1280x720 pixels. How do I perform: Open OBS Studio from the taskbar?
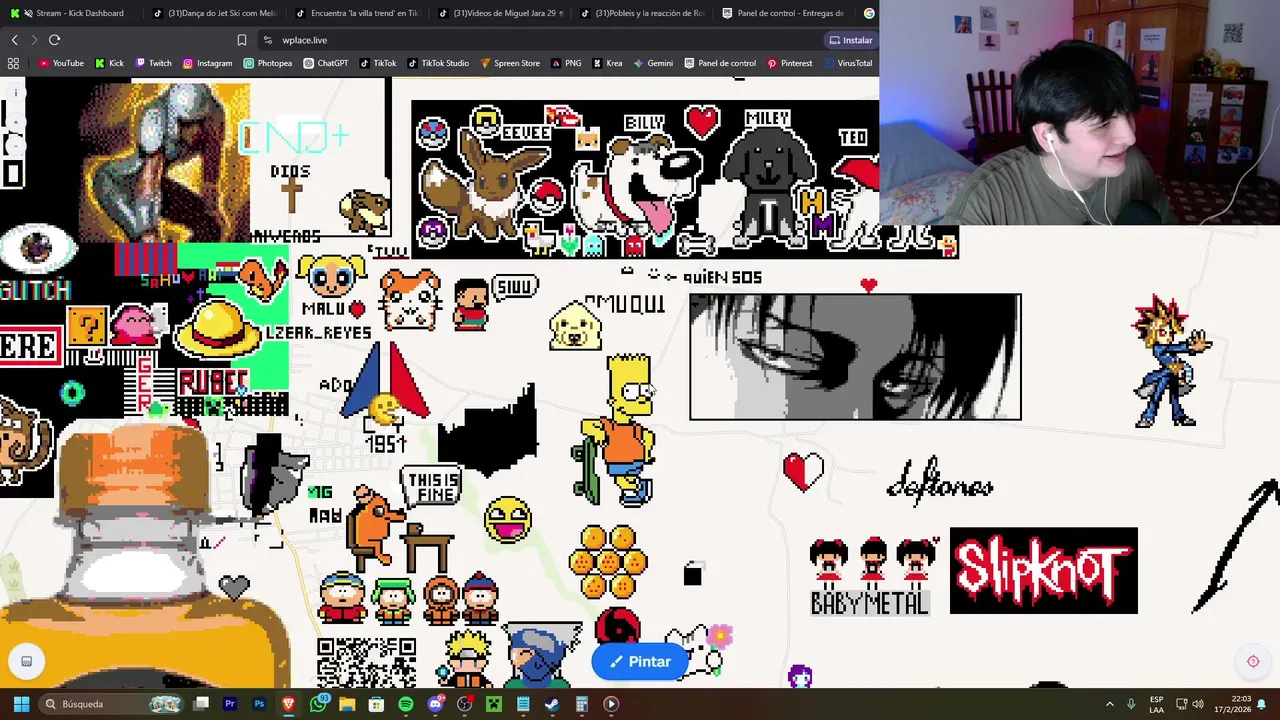pos(464,704)
